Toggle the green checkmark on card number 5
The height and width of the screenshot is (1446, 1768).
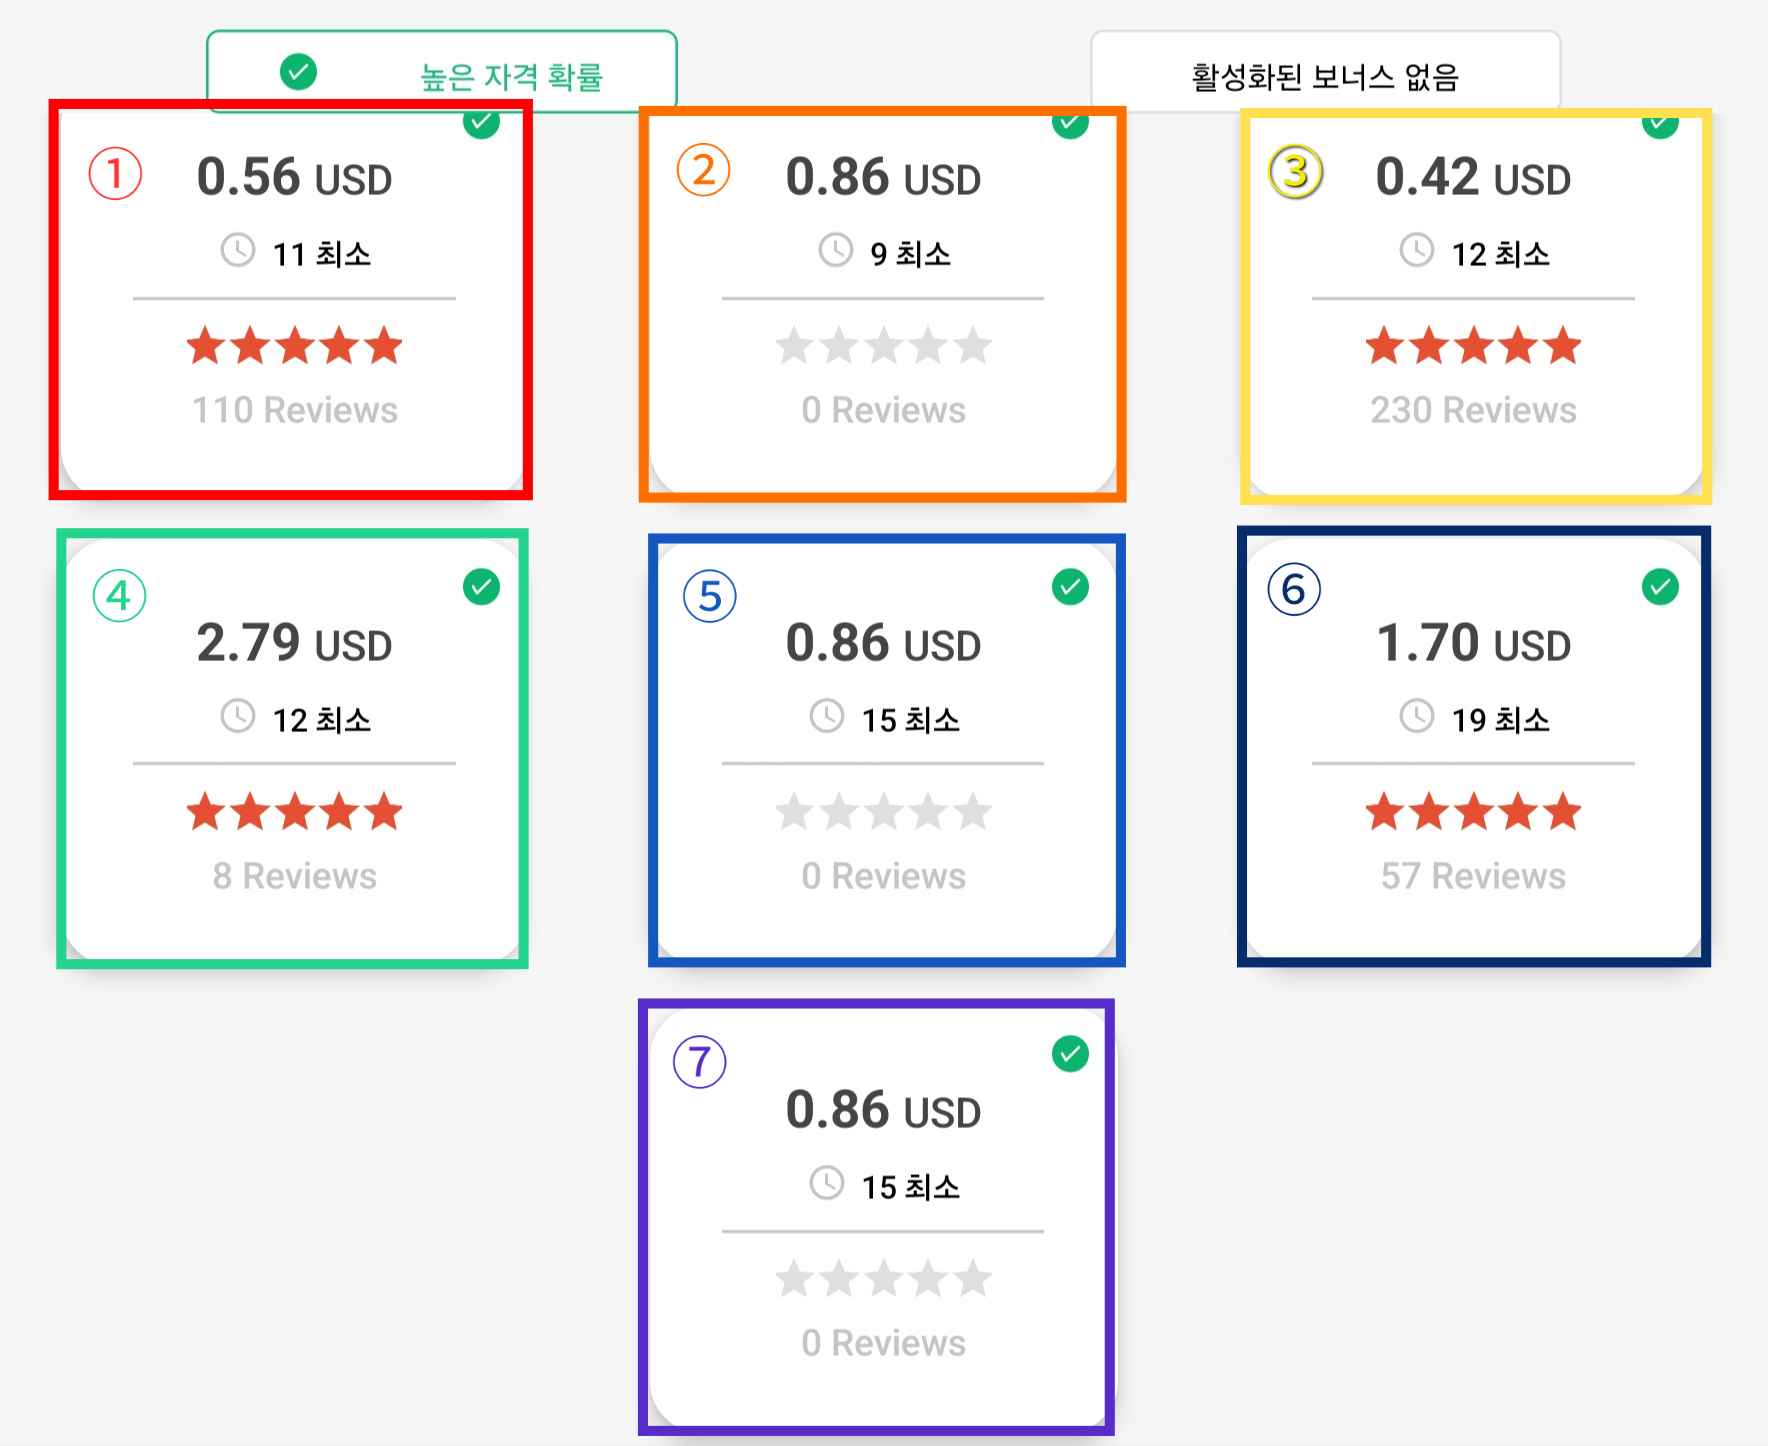(1070, 587)
